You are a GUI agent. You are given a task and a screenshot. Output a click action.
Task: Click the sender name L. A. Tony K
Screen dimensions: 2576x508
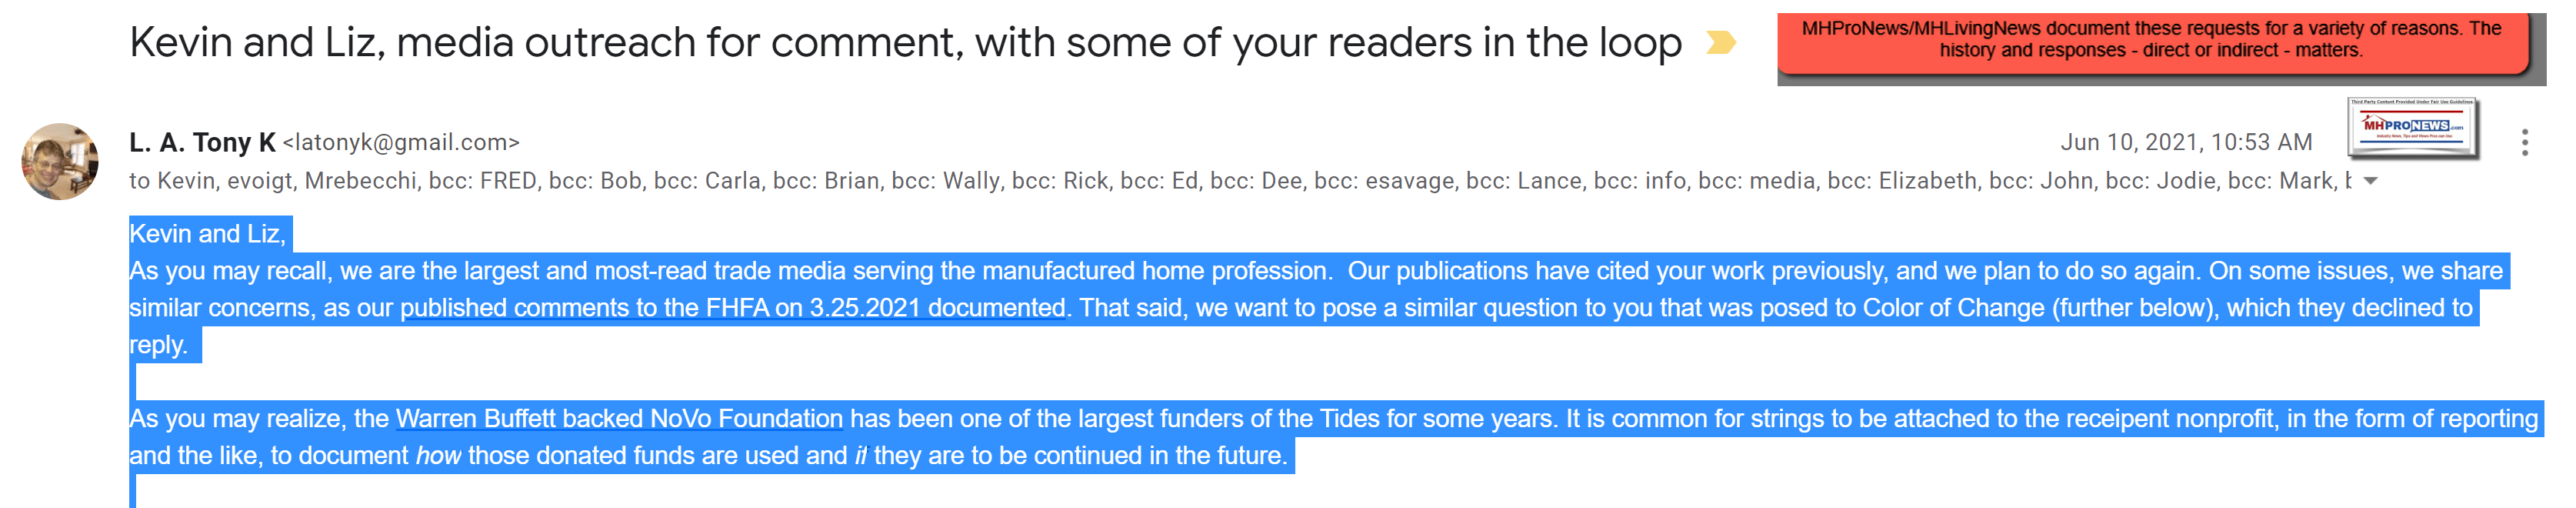(202, 143)
